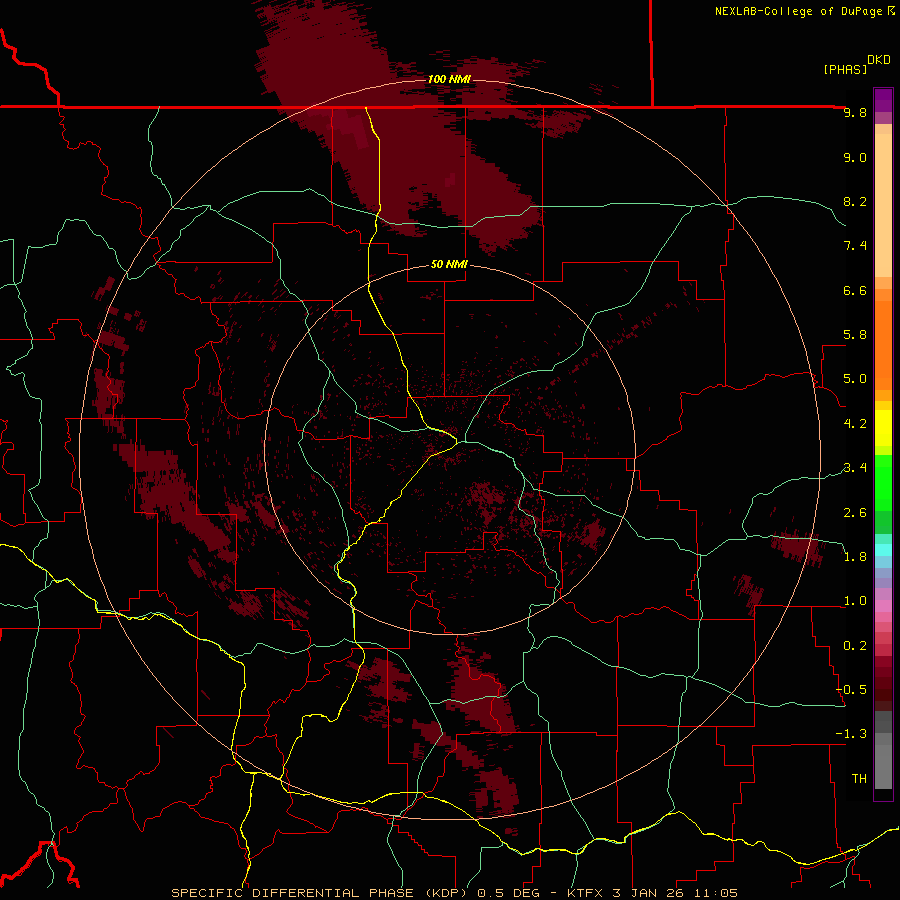Click the 3.4 legend value

click(x=855, y=468)
